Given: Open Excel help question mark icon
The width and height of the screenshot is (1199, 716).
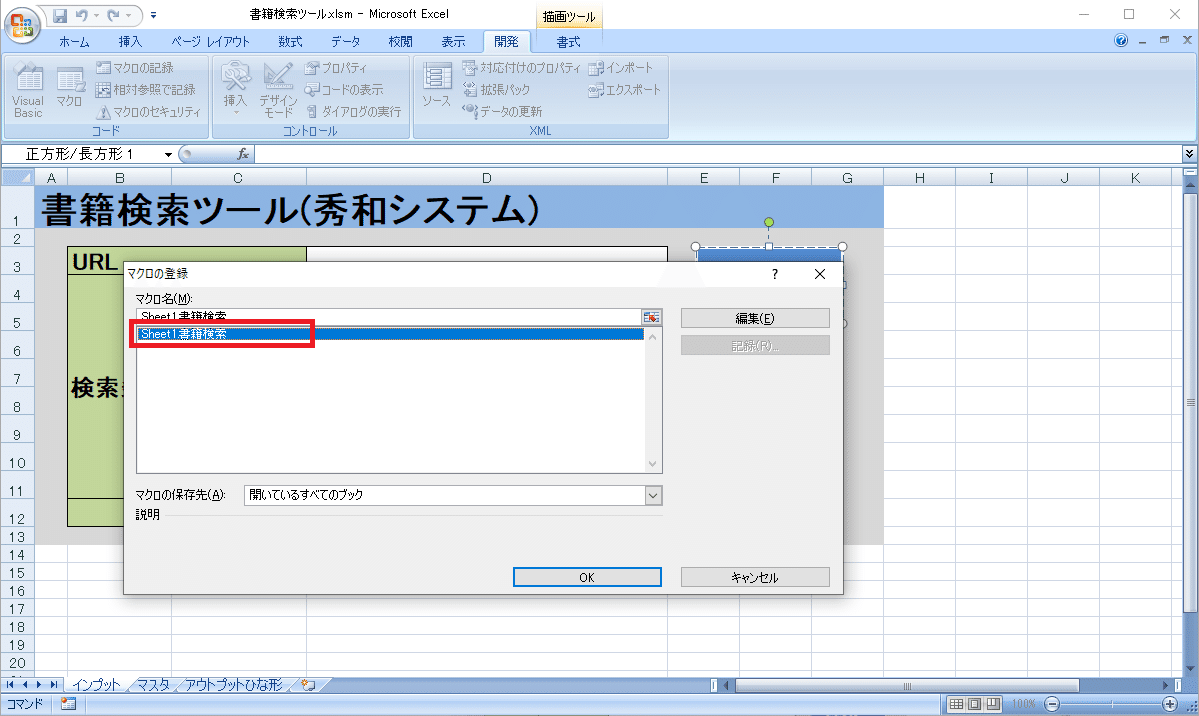Looking at the screenshot, I should 1121,41.
